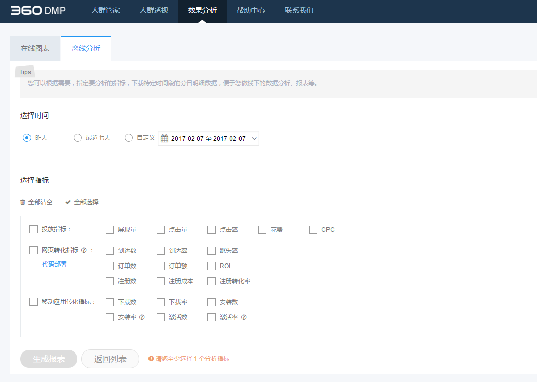Open the 联系我们 navigation item
The image size is (537, 382).
(x=299, y=10)
